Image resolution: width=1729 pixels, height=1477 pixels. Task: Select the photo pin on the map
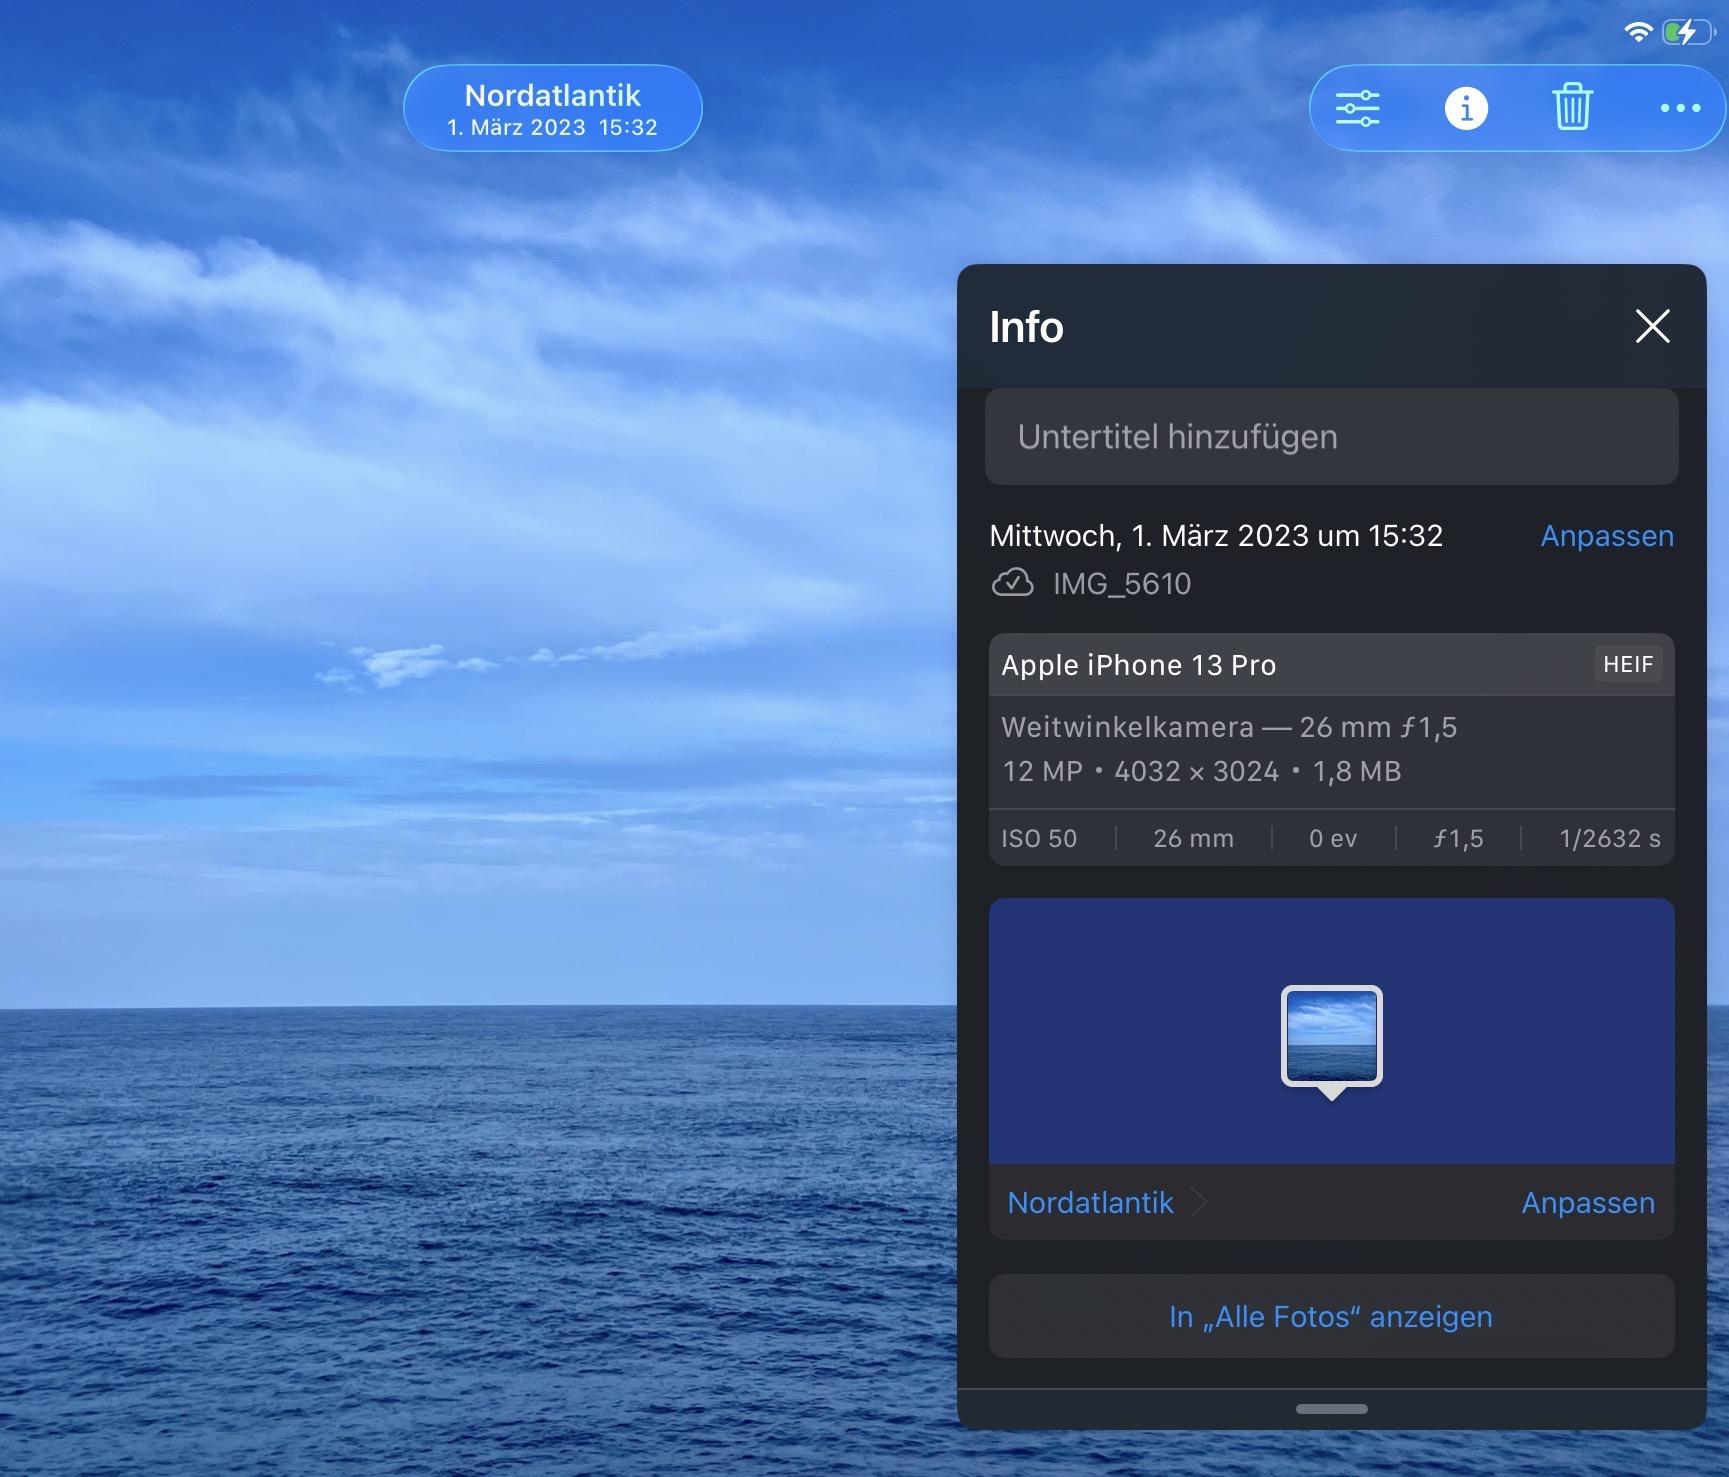click(x=1331, y=1037)
